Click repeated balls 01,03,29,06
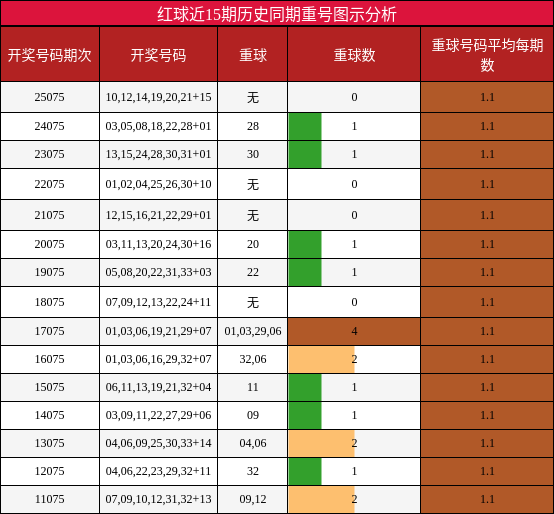Viewport: 554px width, 514px height. point(253,331)
